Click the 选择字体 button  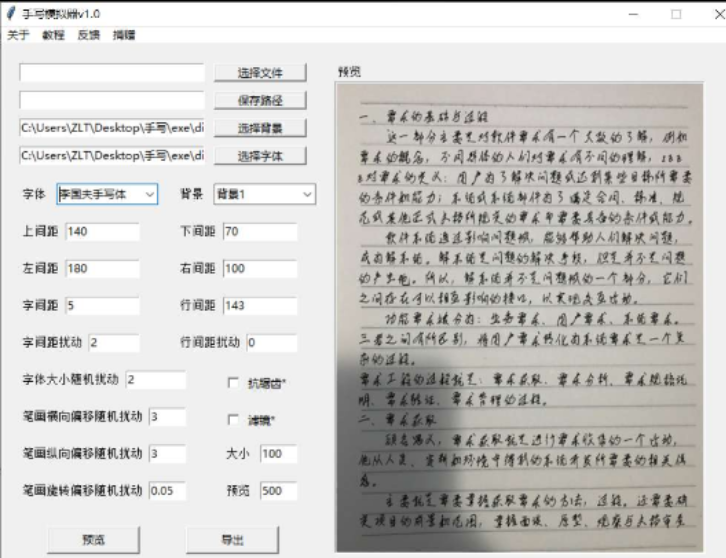[259, 156]
